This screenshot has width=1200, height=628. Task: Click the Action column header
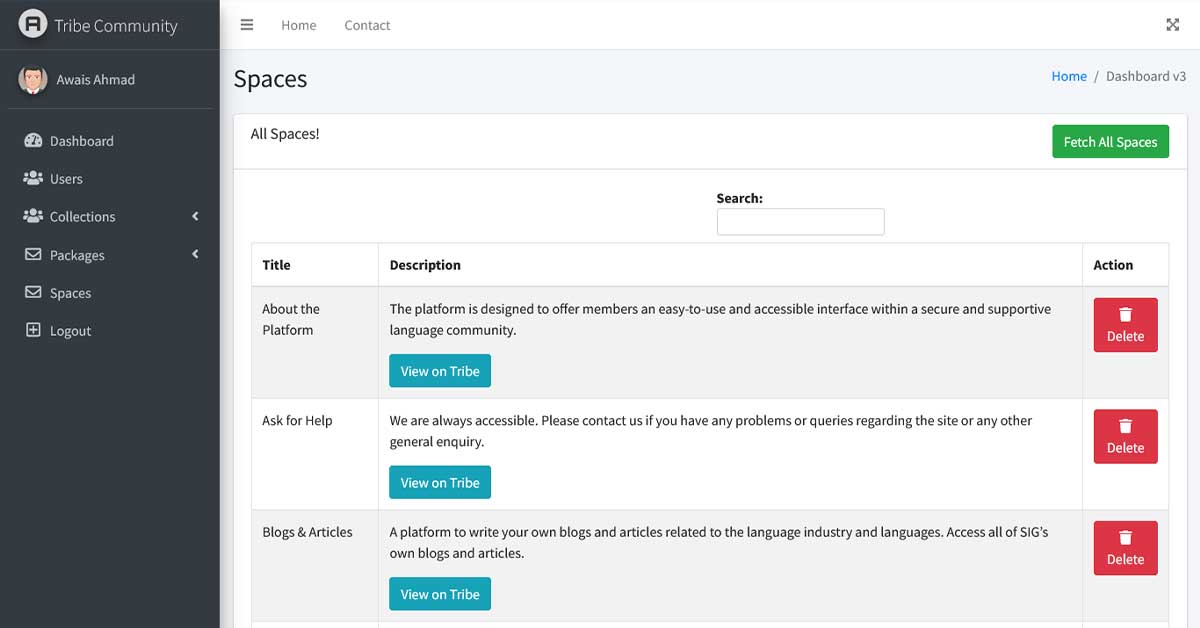click(1125, 265)
